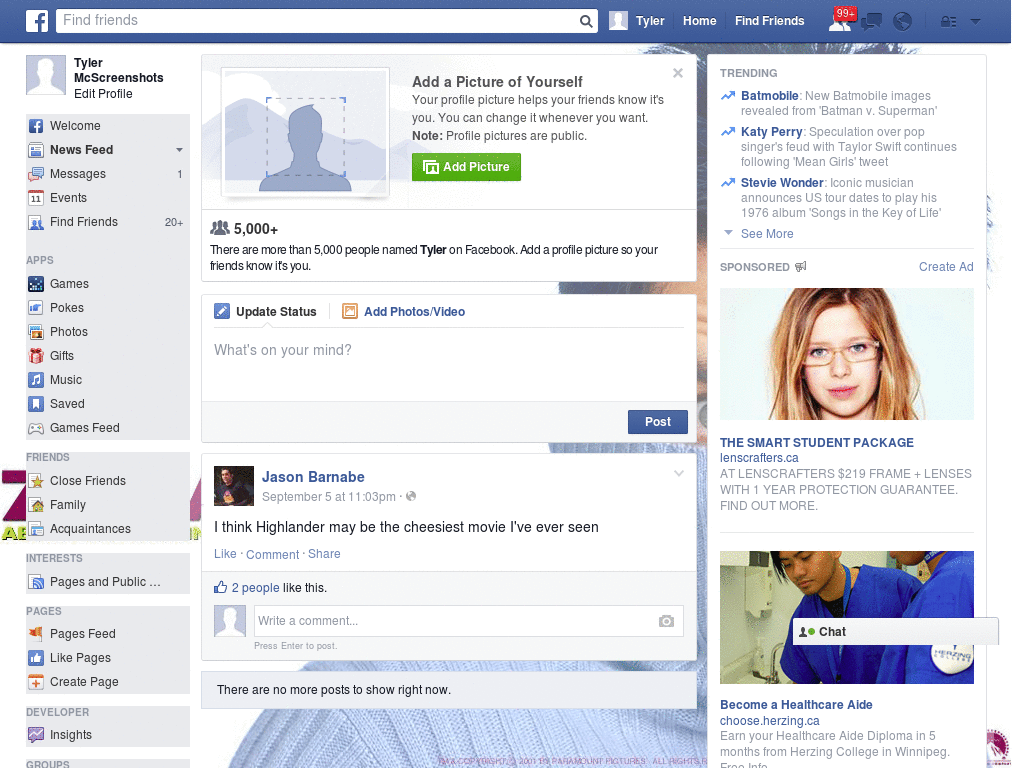Open the Chat bar

coord(895,632)
